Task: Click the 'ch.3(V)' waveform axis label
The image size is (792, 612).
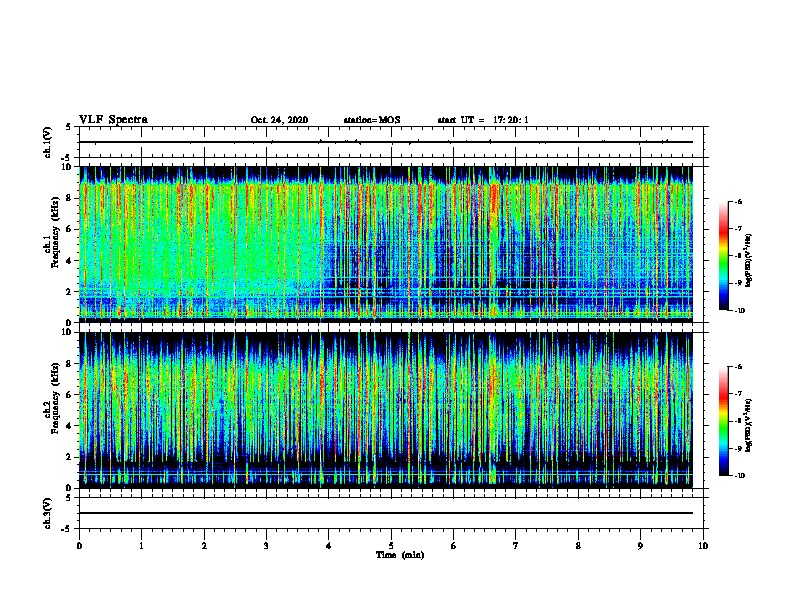Action: (47, 513)
